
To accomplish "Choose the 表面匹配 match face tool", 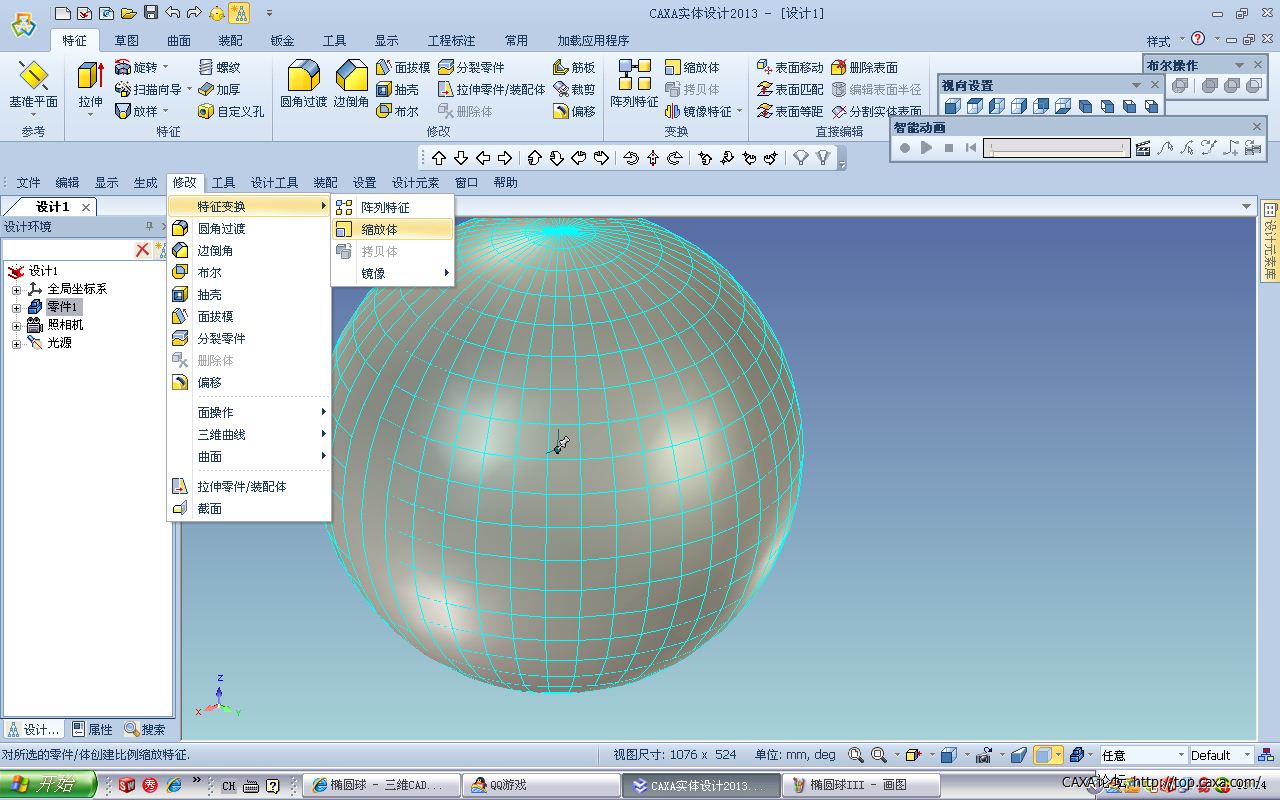I will (790, 89).
